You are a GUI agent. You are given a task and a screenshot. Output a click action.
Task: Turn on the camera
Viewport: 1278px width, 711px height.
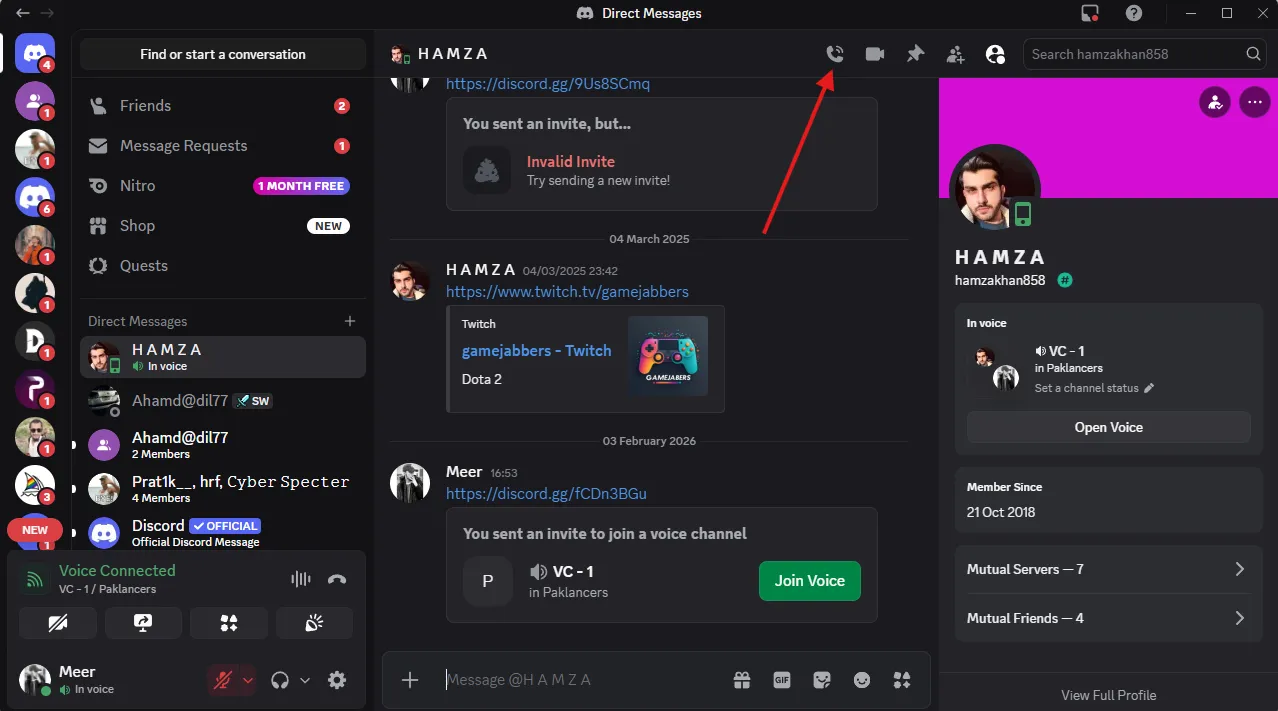[57, 623]
